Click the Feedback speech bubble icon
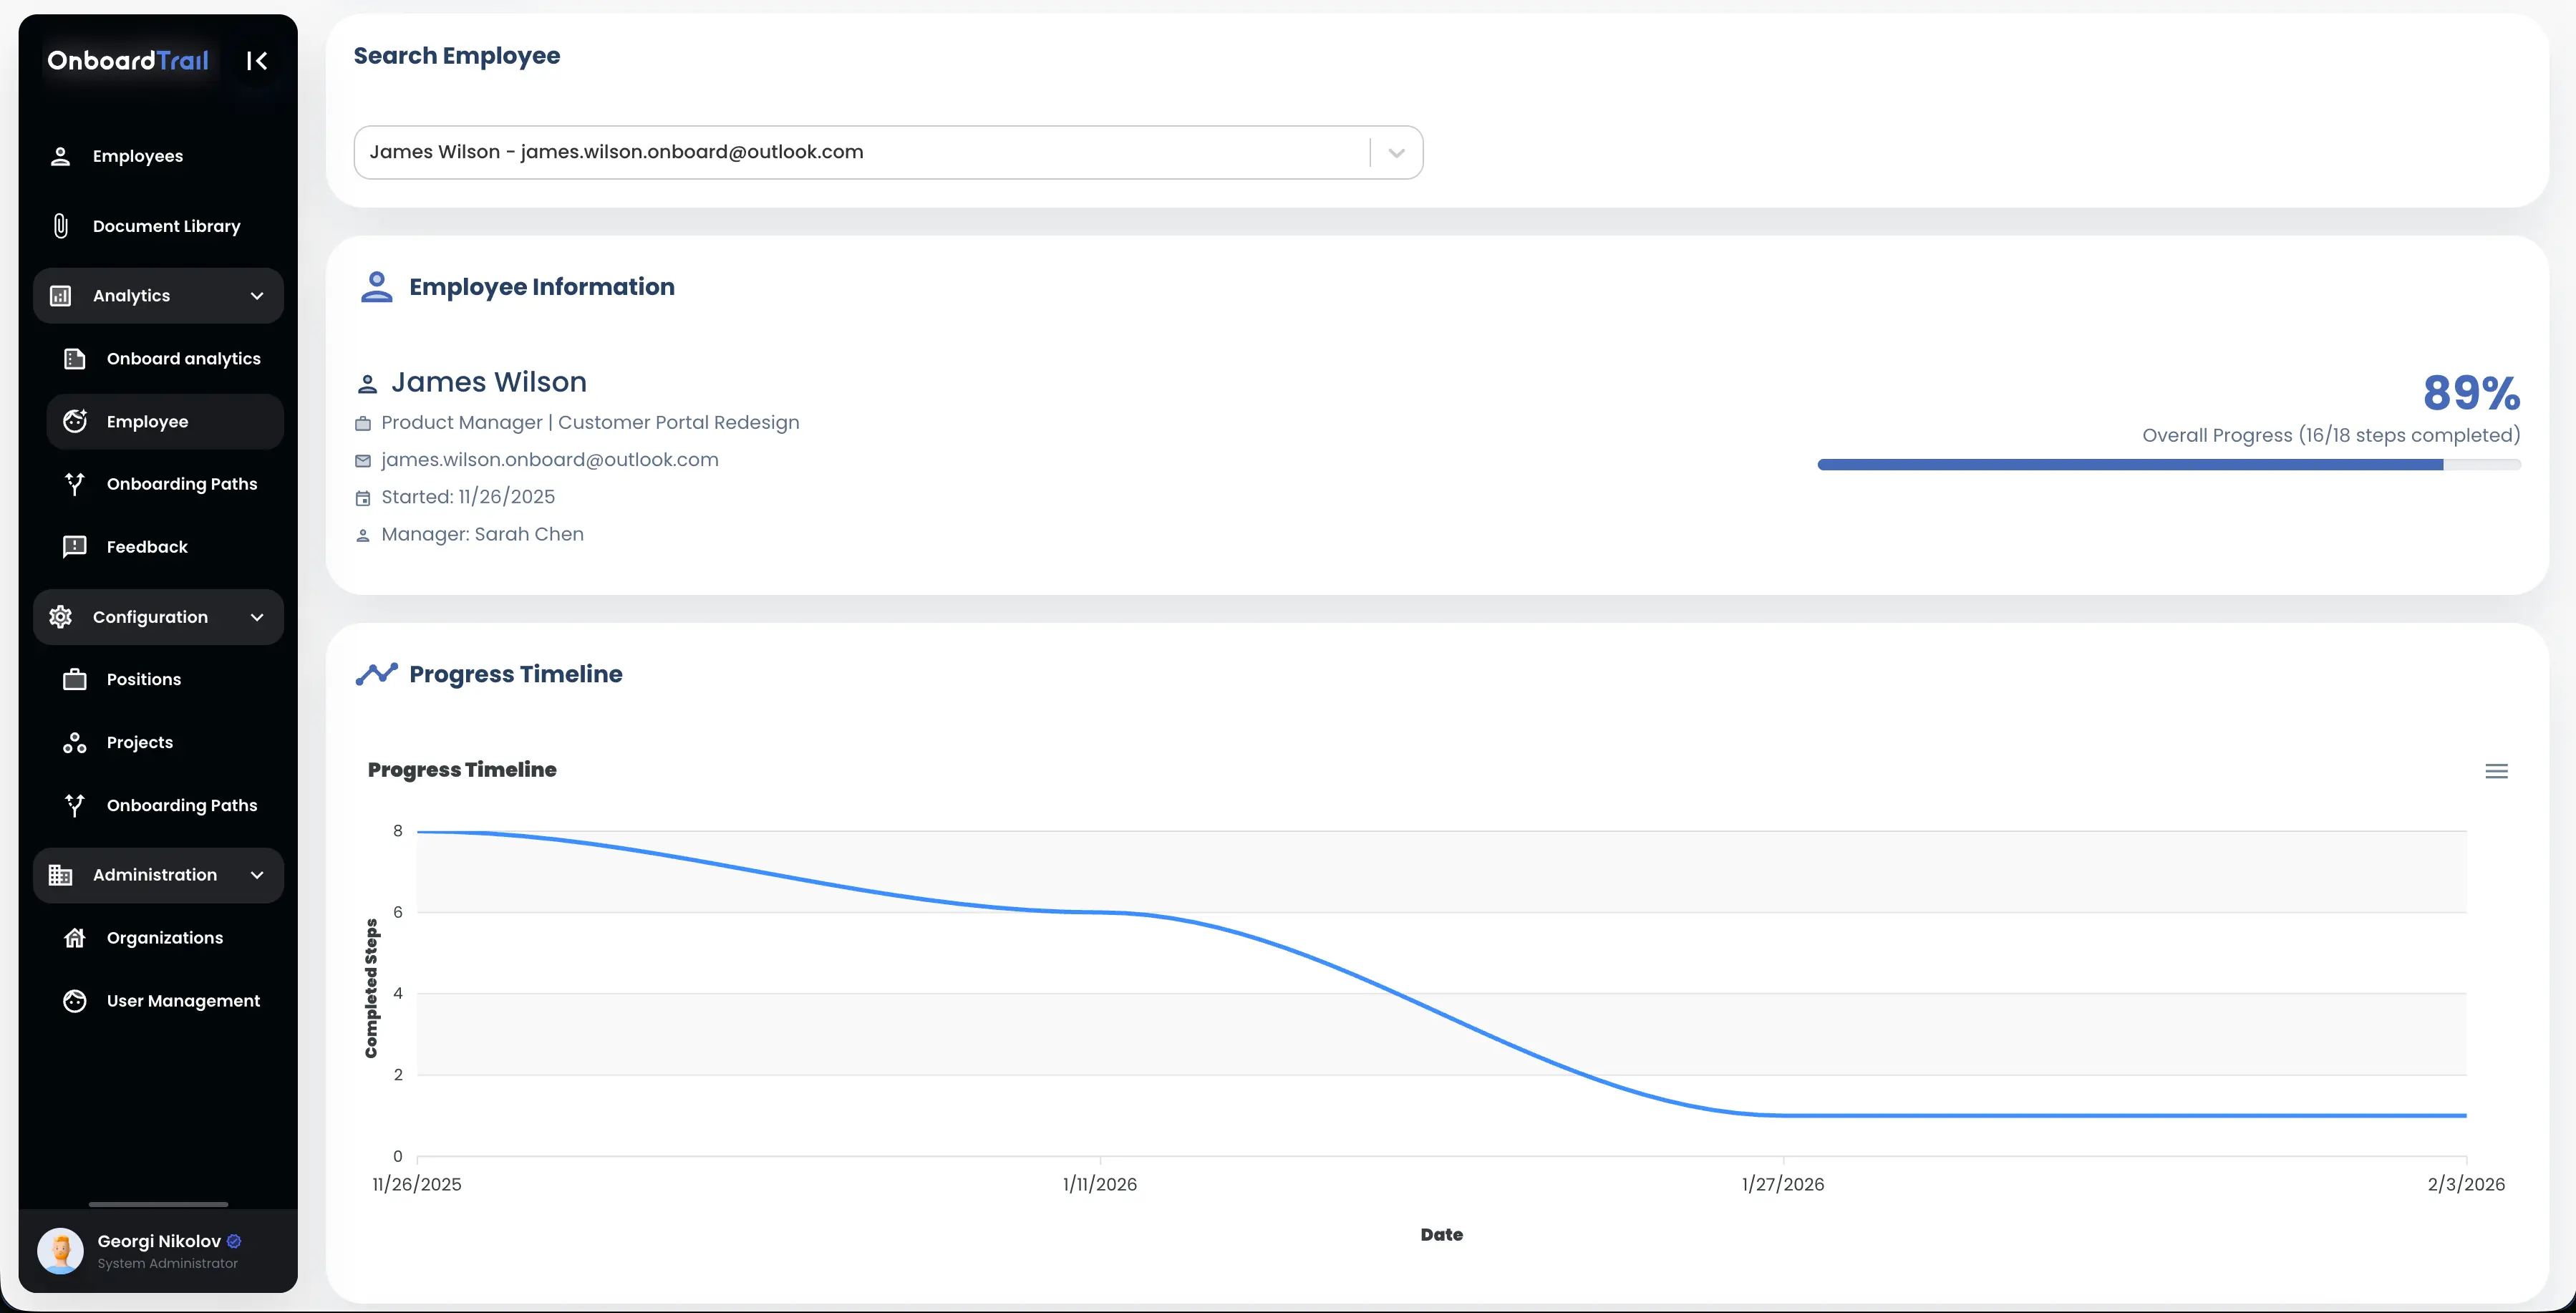 tap(75, 547)
